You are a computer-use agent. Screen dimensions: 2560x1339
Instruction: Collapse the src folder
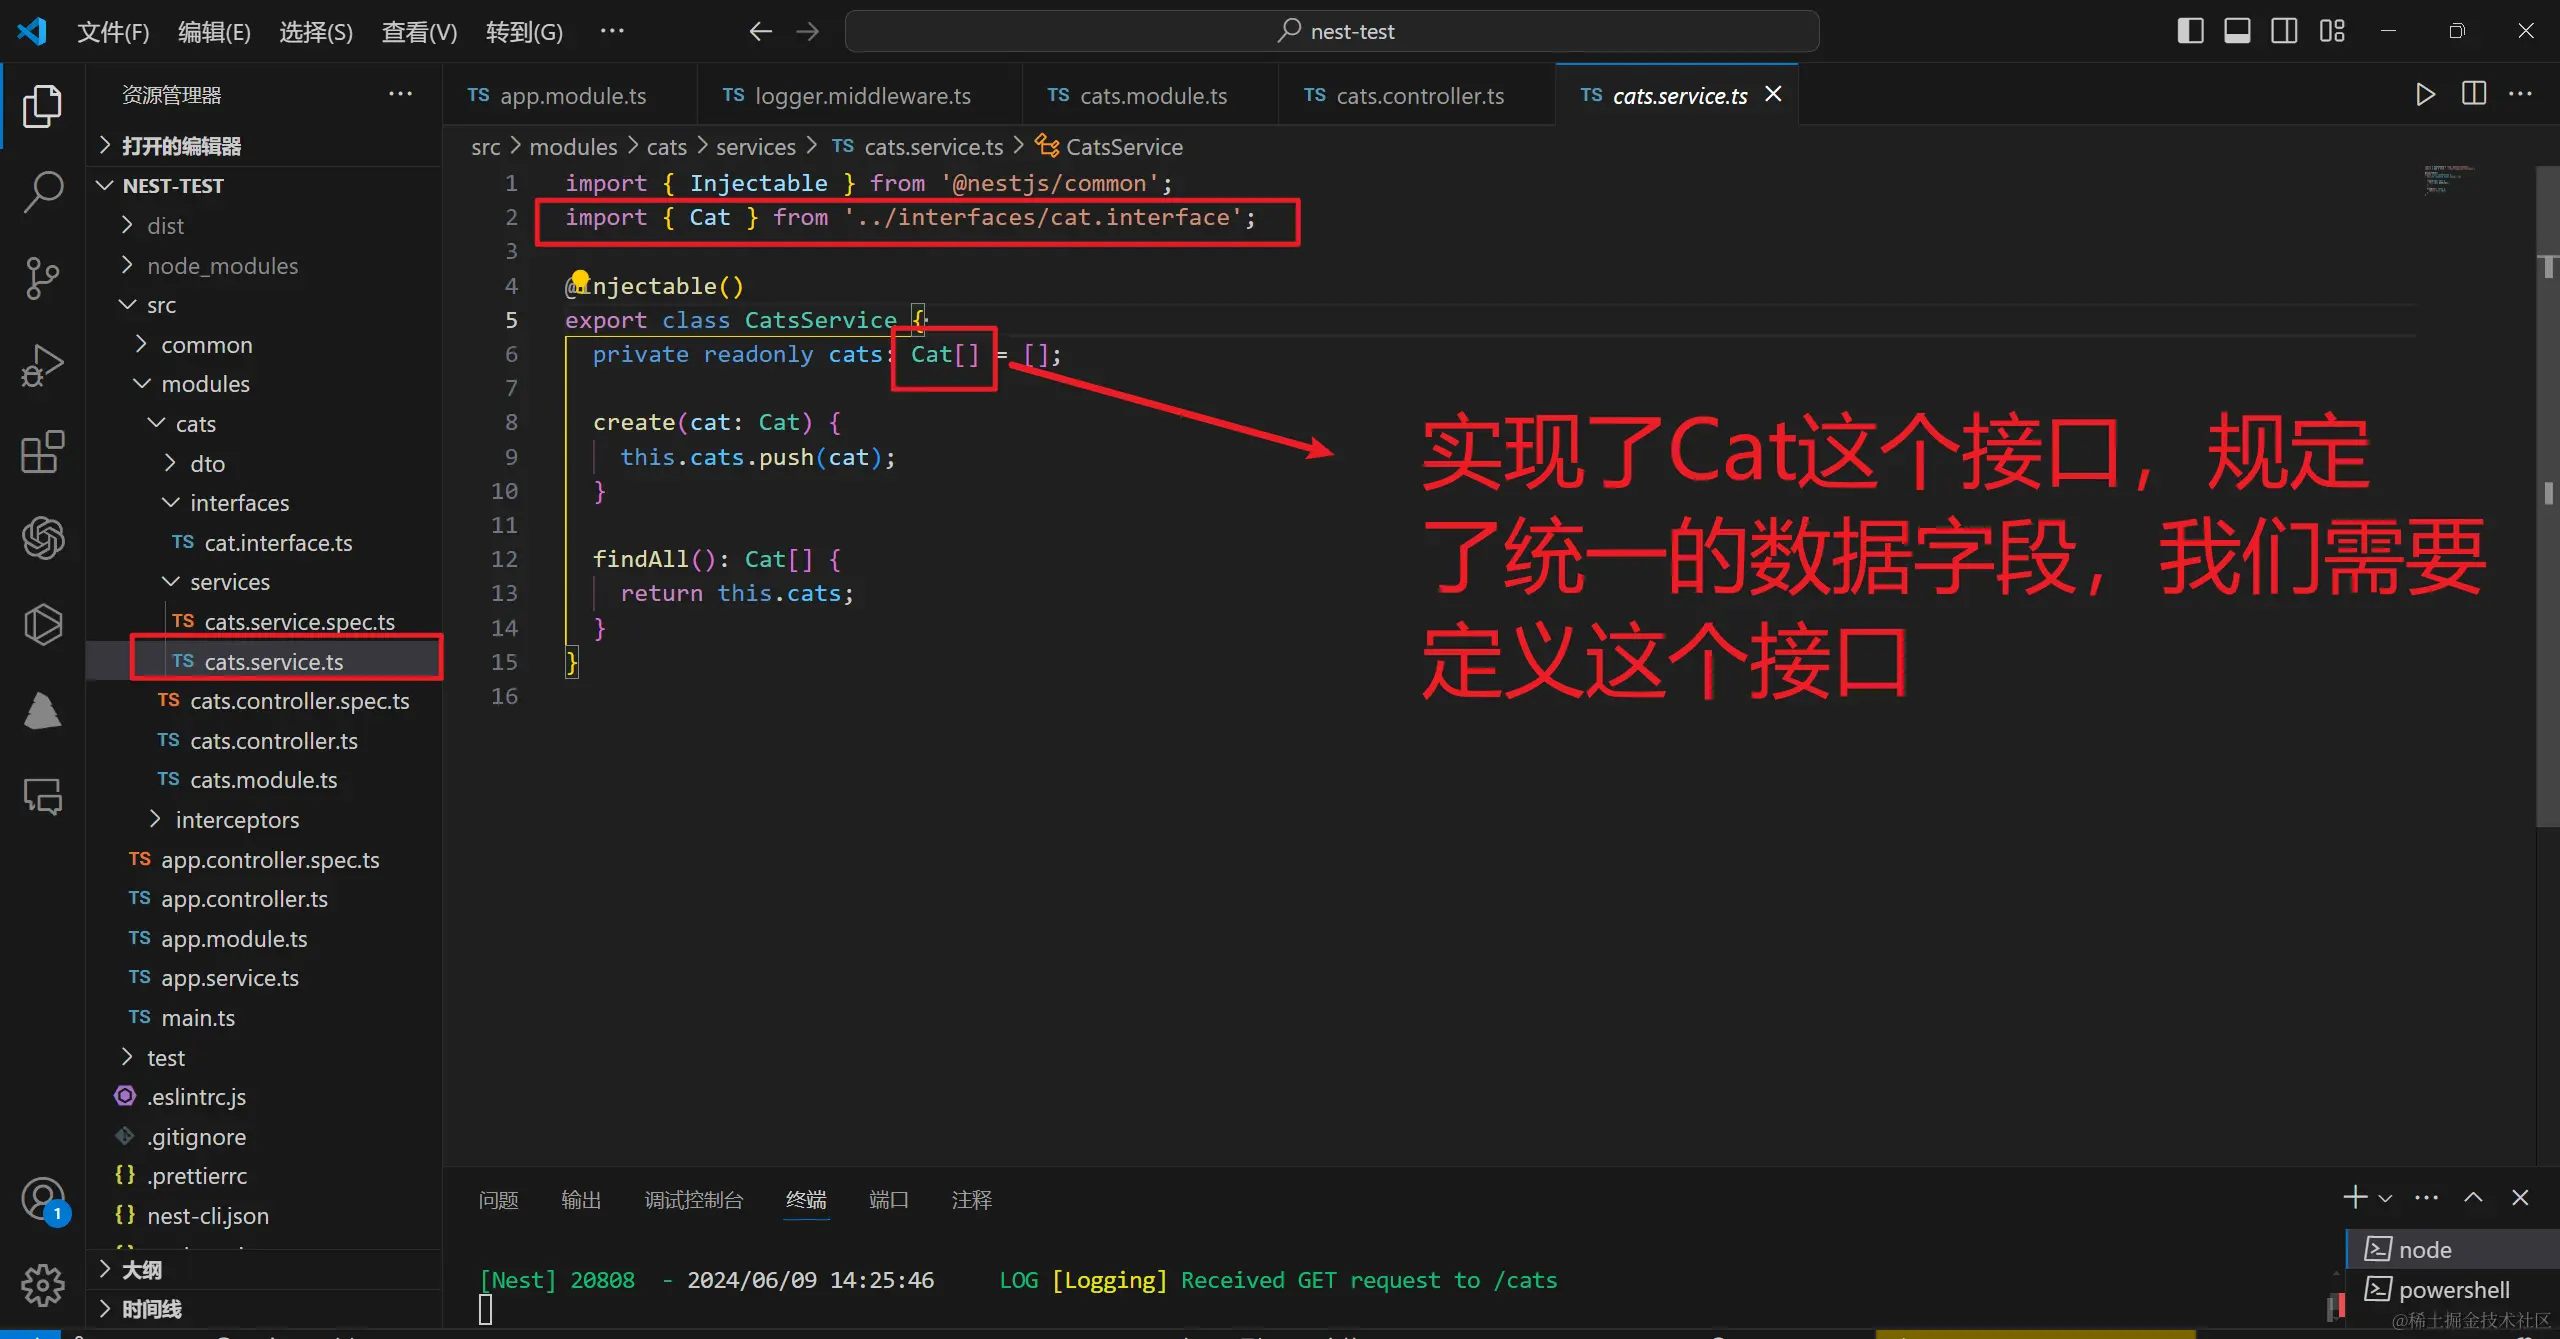[x=264, y=305]
